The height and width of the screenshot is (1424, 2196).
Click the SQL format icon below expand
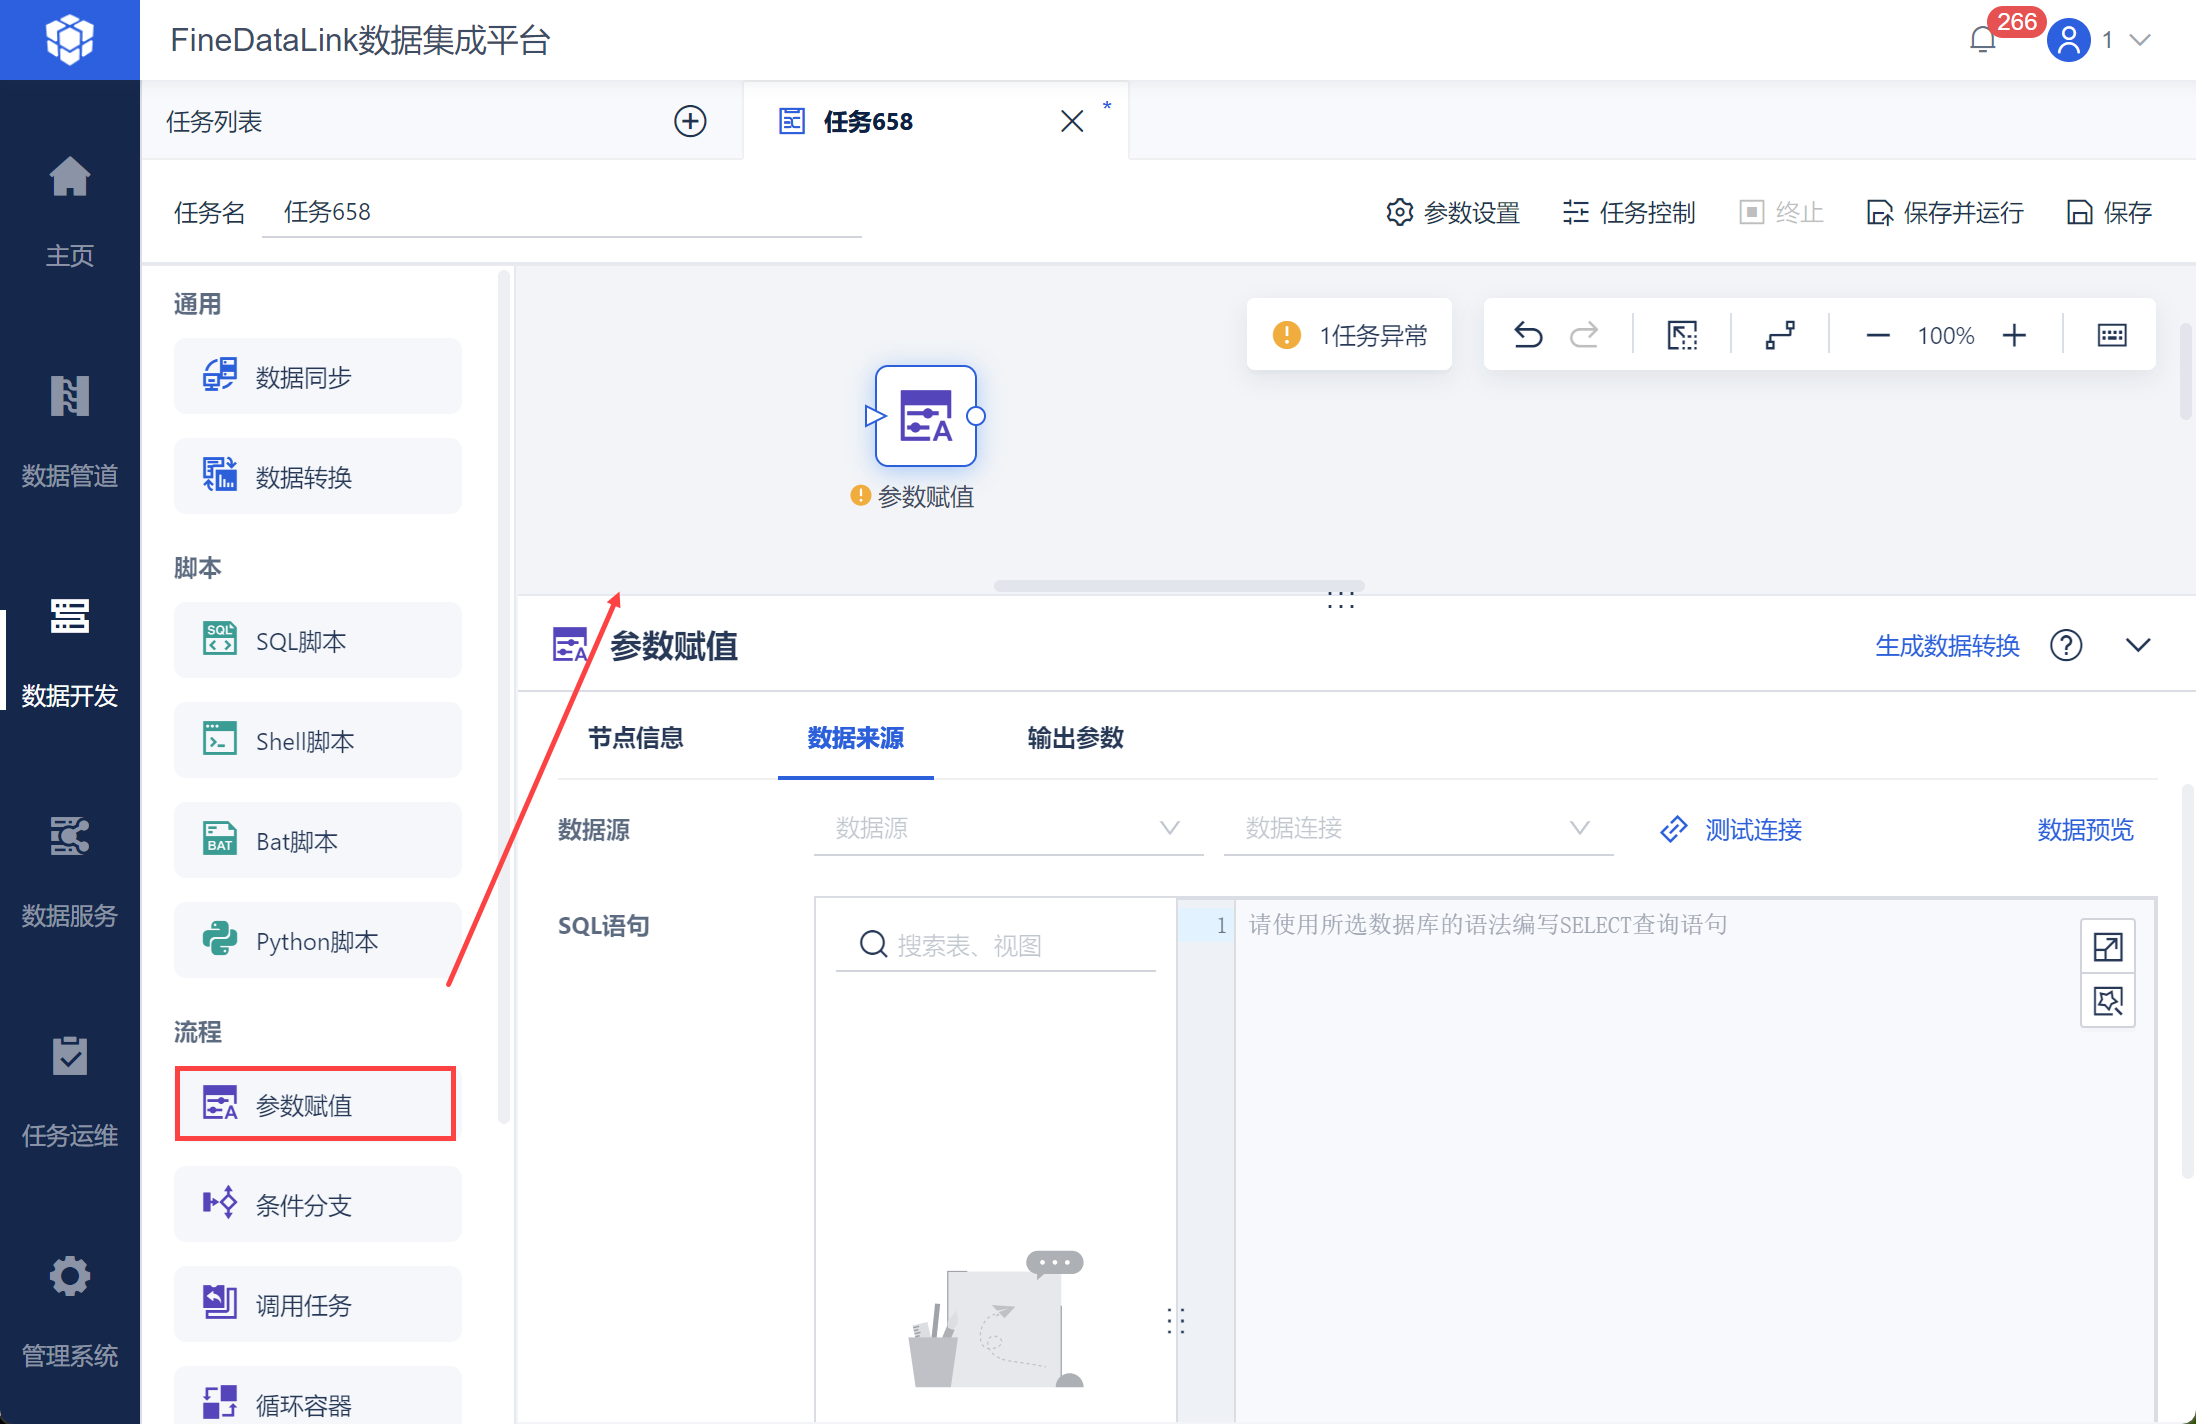[x=2108, y=1001]
